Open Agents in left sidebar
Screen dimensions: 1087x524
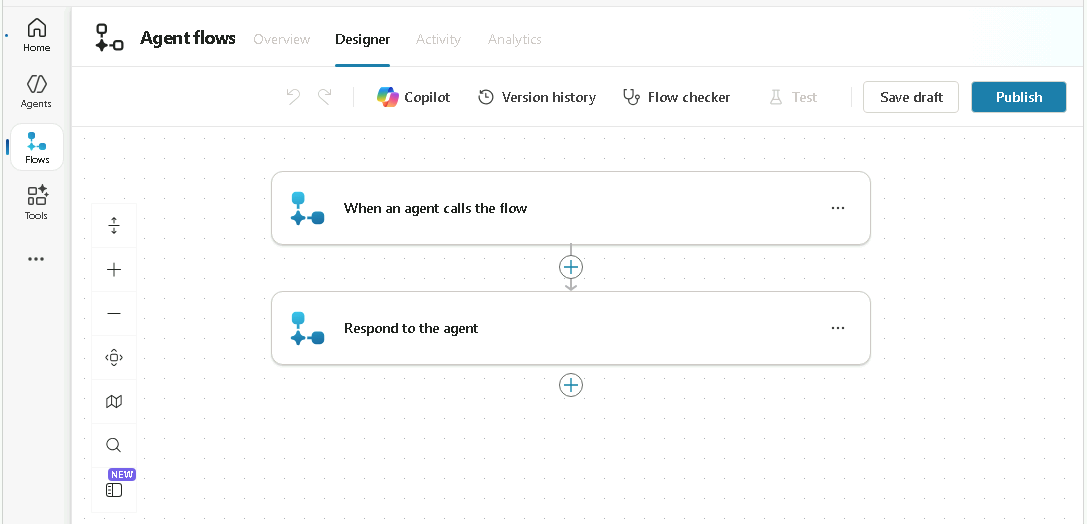36,91
